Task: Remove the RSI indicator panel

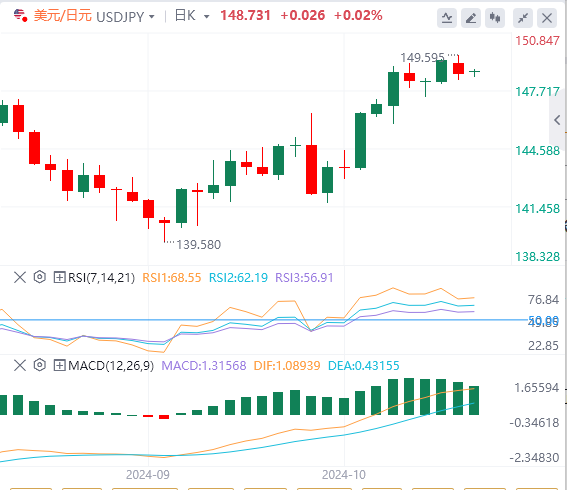Action: pyautogui.click(x=20, y=277)
